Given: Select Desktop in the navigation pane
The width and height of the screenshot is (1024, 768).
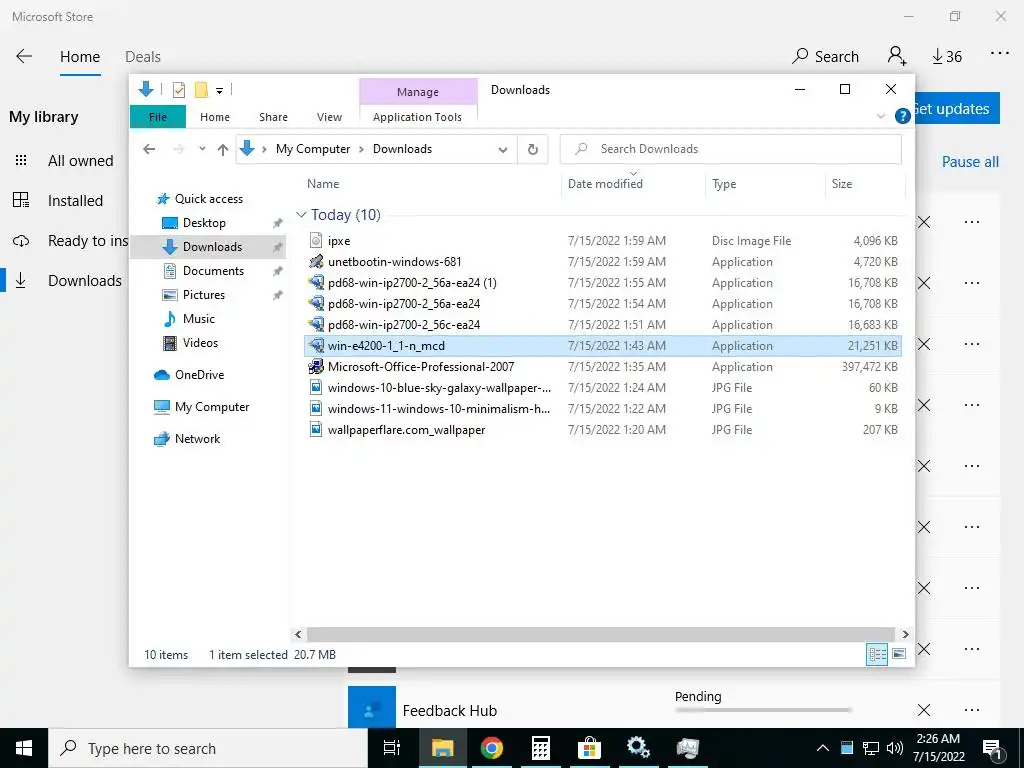Looking at the screenshot, I should [204, 223].
